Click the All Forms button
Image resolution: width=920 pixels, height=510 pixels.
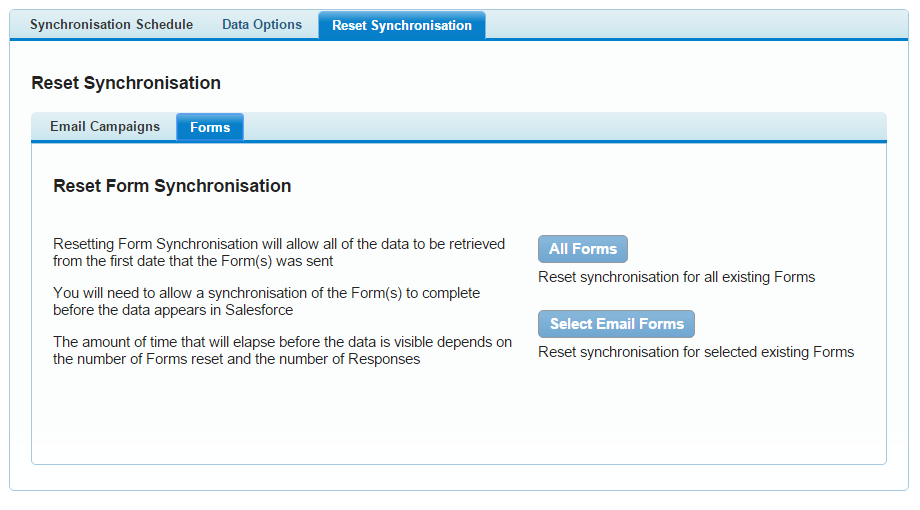(583, 249)
